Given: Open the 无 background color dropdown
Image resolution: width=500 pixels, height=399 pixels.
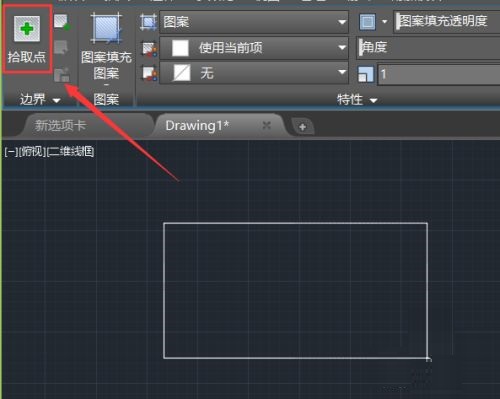Looking at the screenshot, I should tap(254, 73).
